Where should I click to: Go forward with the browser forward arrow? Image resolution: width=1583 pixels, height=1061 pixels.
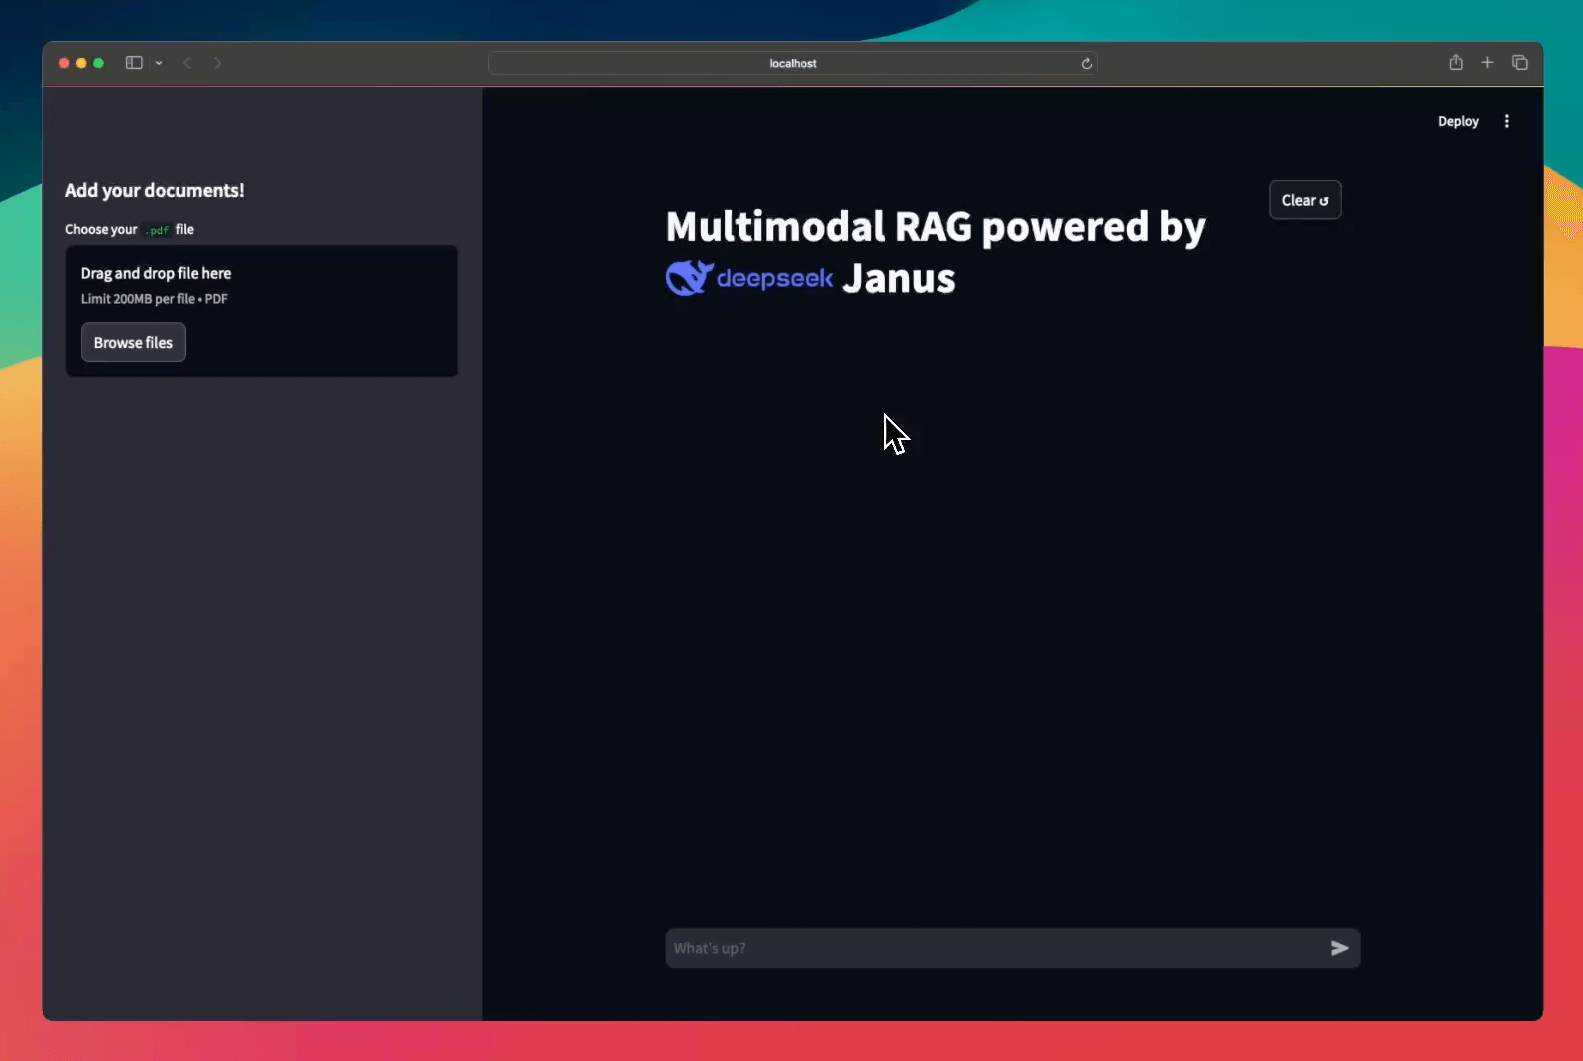point(217,63)
